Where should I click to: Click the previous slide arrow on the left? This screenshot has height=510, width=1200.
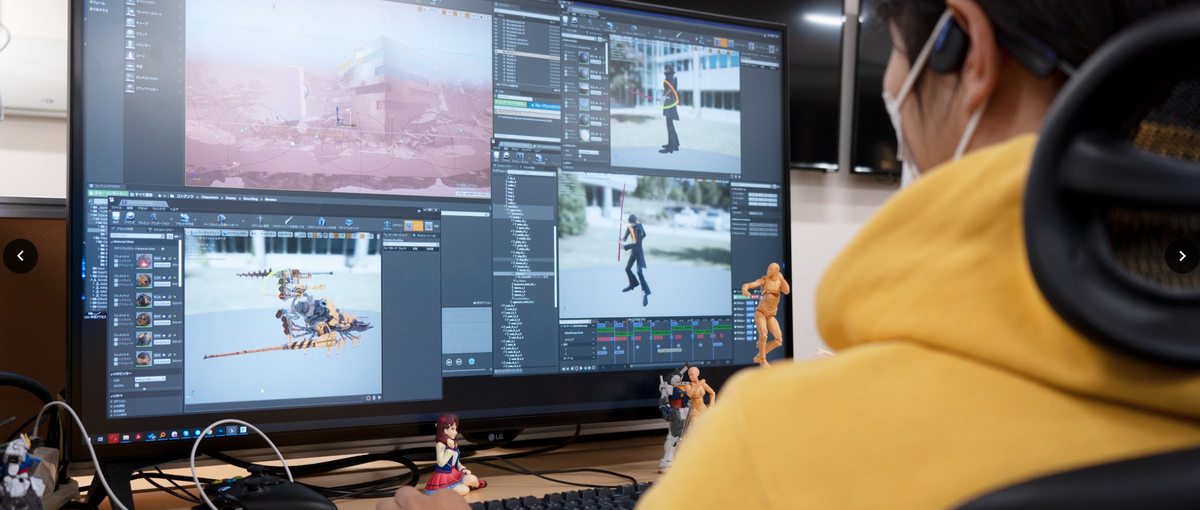tap(20, 256)
